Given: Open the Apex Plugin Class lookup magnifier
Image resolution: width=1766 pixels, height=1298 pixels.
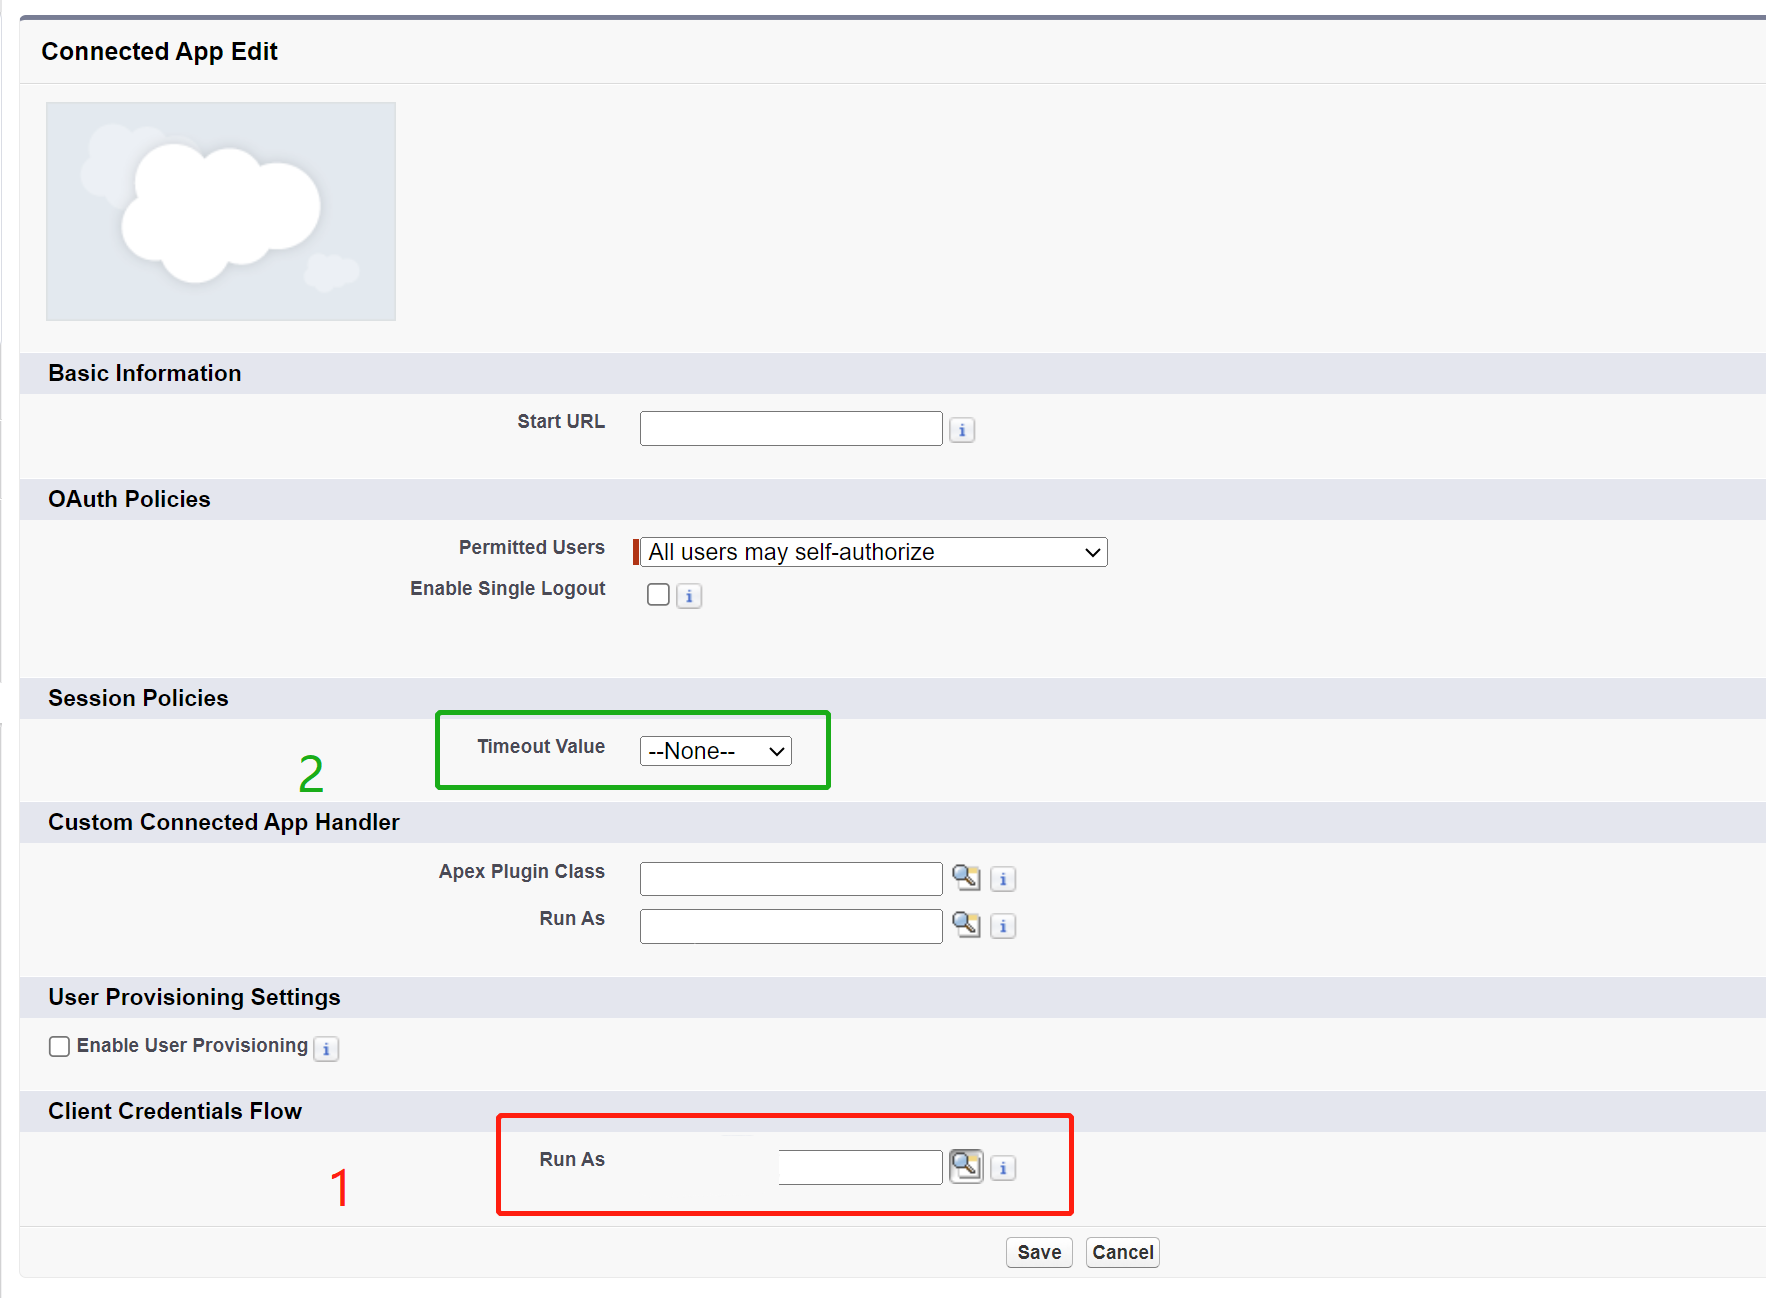Looking at the screenshot, I should [966, 877].
